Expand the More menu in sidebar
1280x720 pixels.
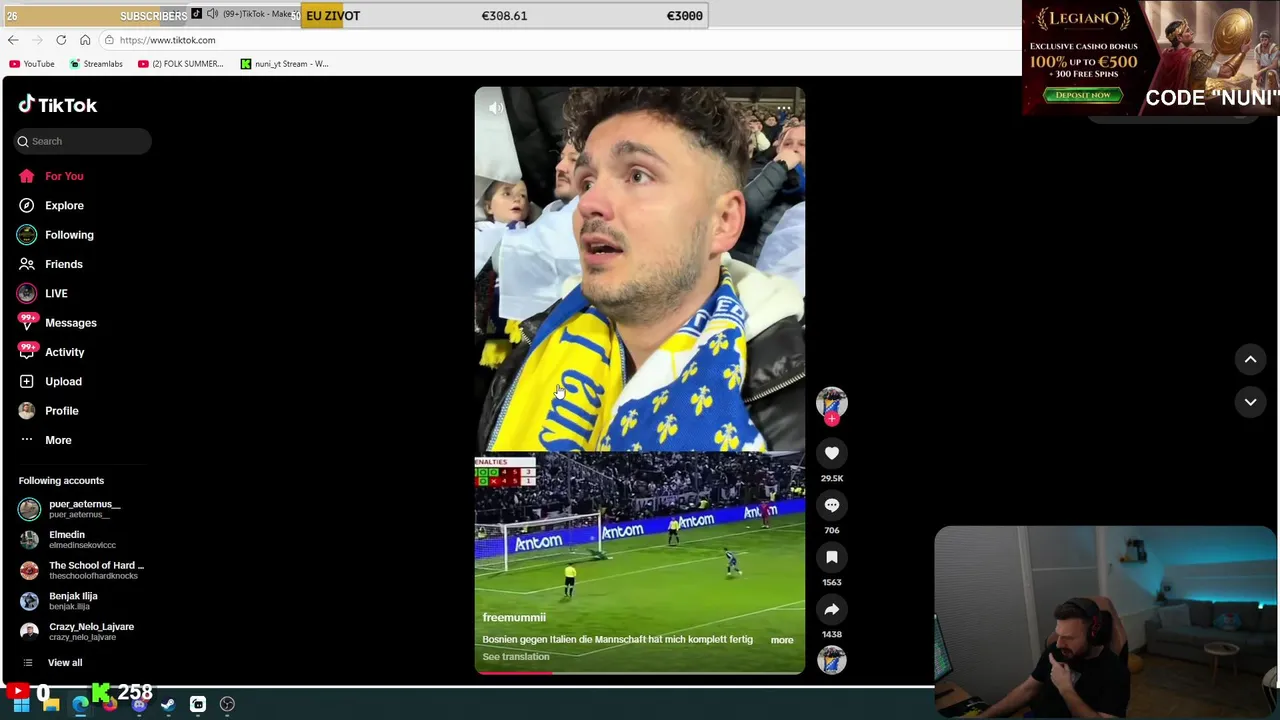point(45,440)
